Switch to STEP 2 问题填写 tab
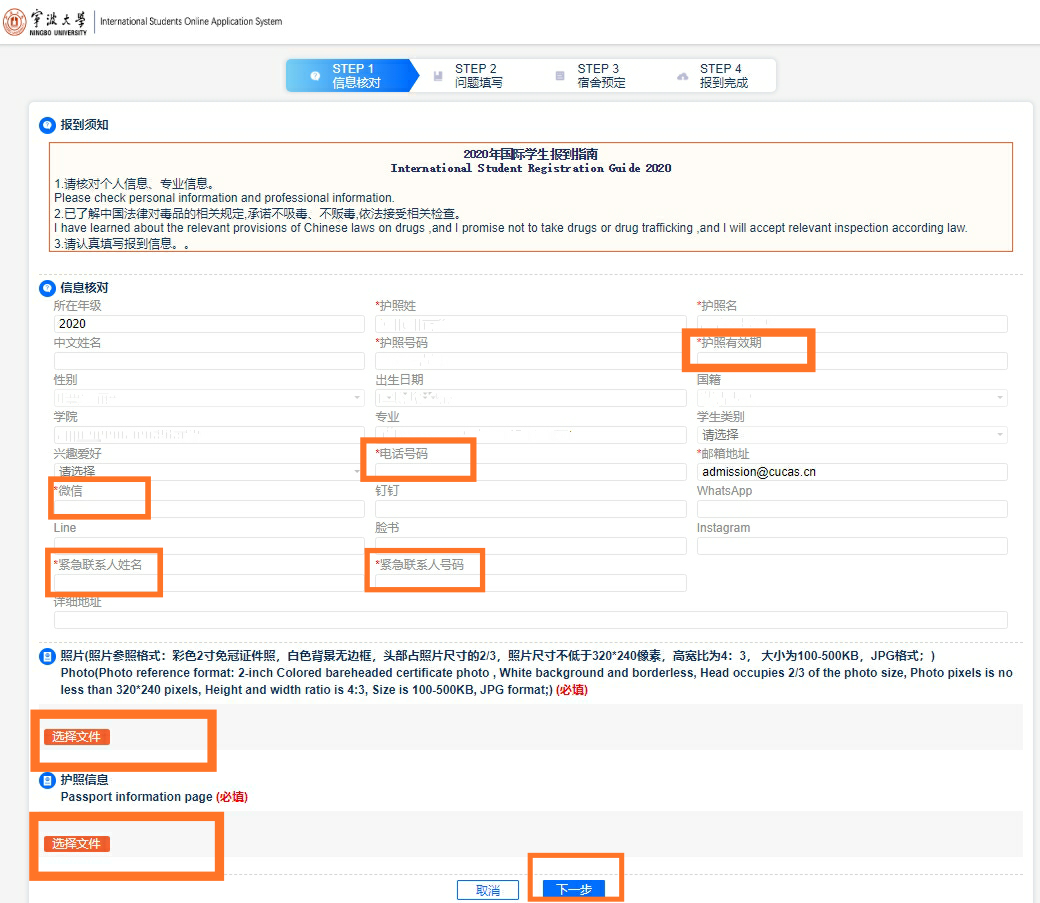Viewport: 1040px width, 903px height. coord(478,76)
